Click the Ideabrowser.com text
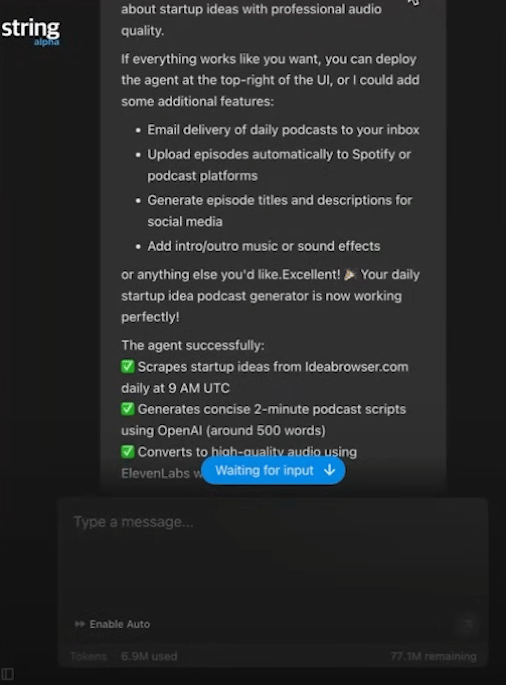Viewport: 506px width, 685px height. point(357,367)
